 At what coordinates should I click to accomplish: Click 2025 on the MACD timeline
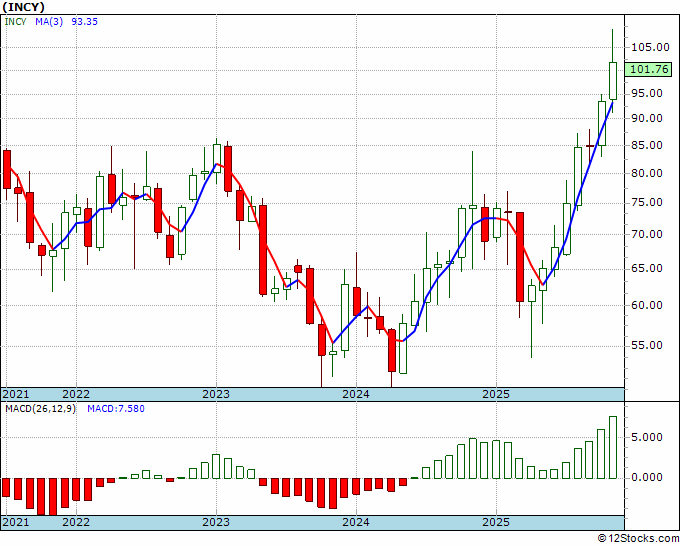point(496,522)
